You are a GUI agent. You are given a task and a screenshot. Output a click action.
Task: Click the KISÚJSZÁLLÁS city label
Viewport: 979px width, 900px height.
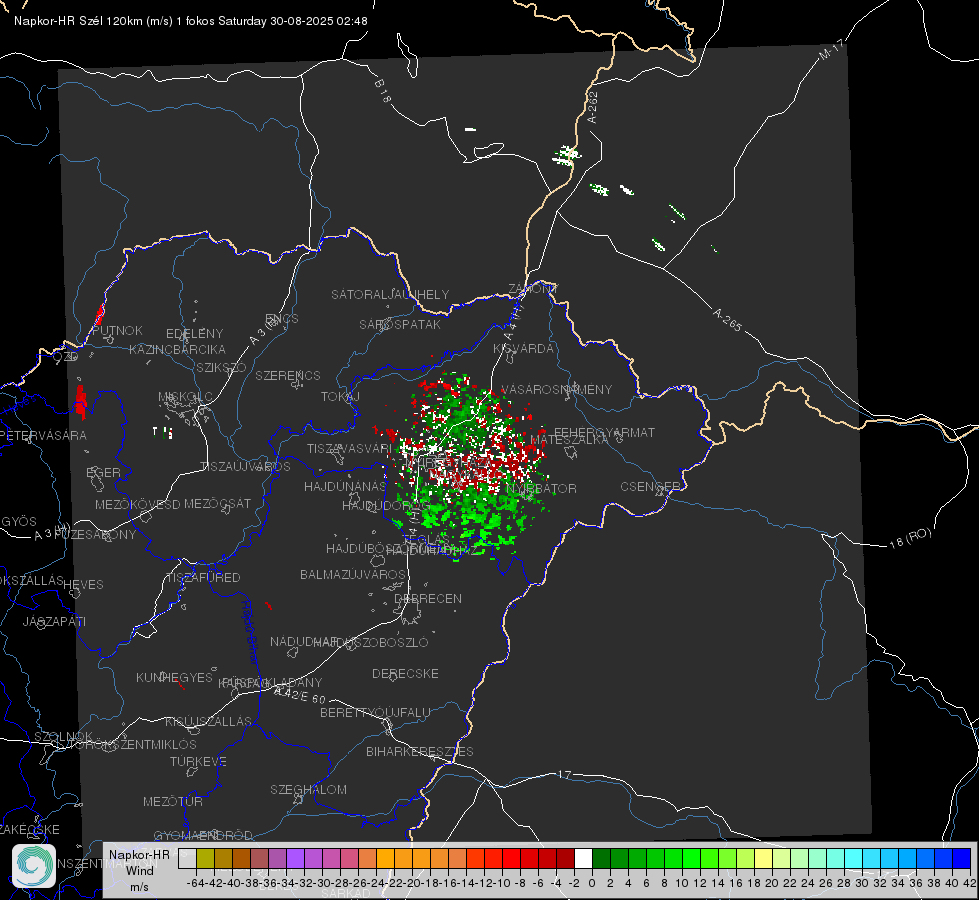coord(208,721)
